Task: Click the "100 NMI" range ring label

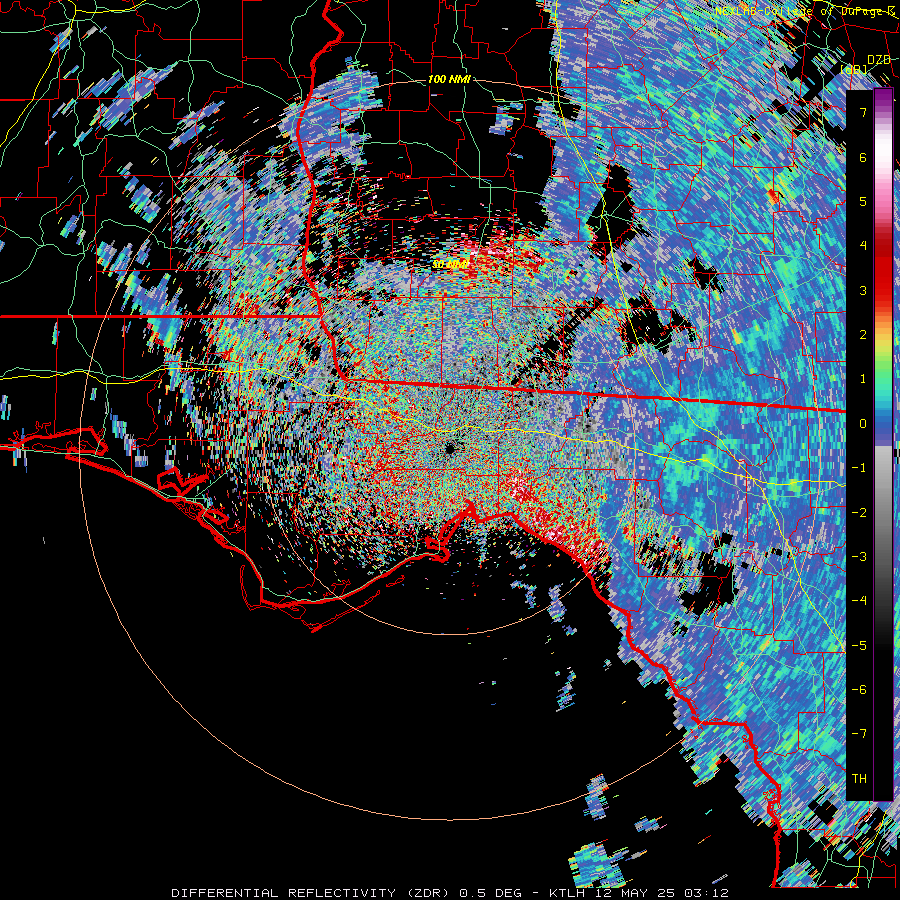Action: point(449,79)
